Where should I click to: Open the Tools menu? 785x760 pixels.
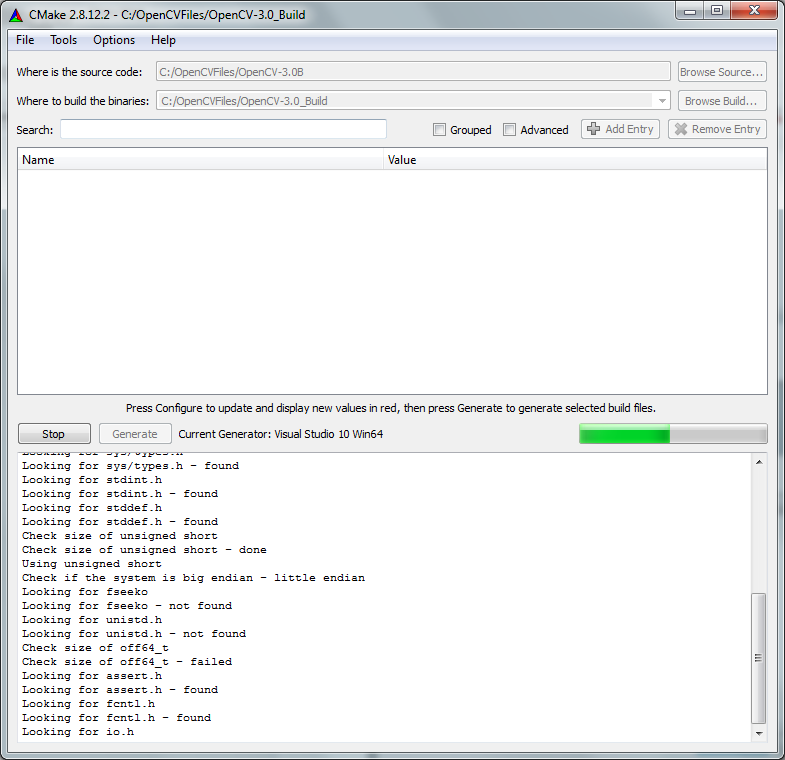tap(64, 40)
